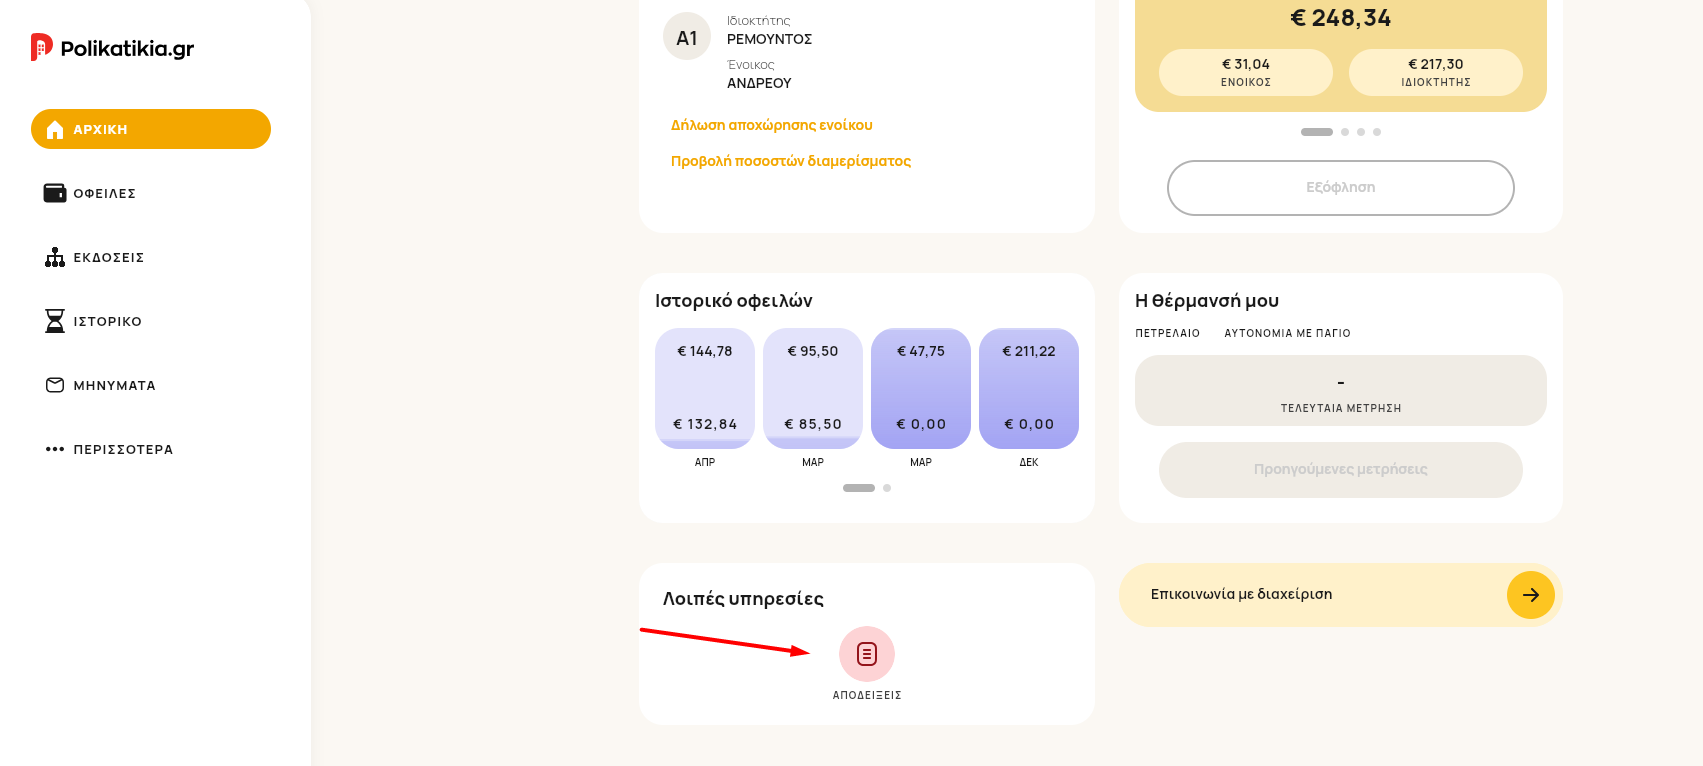Open the ΑΠΟΔΕΙΞΕΙΣ receipts icon
Screen dimensions: 1703x766
[x=867, y=654]
